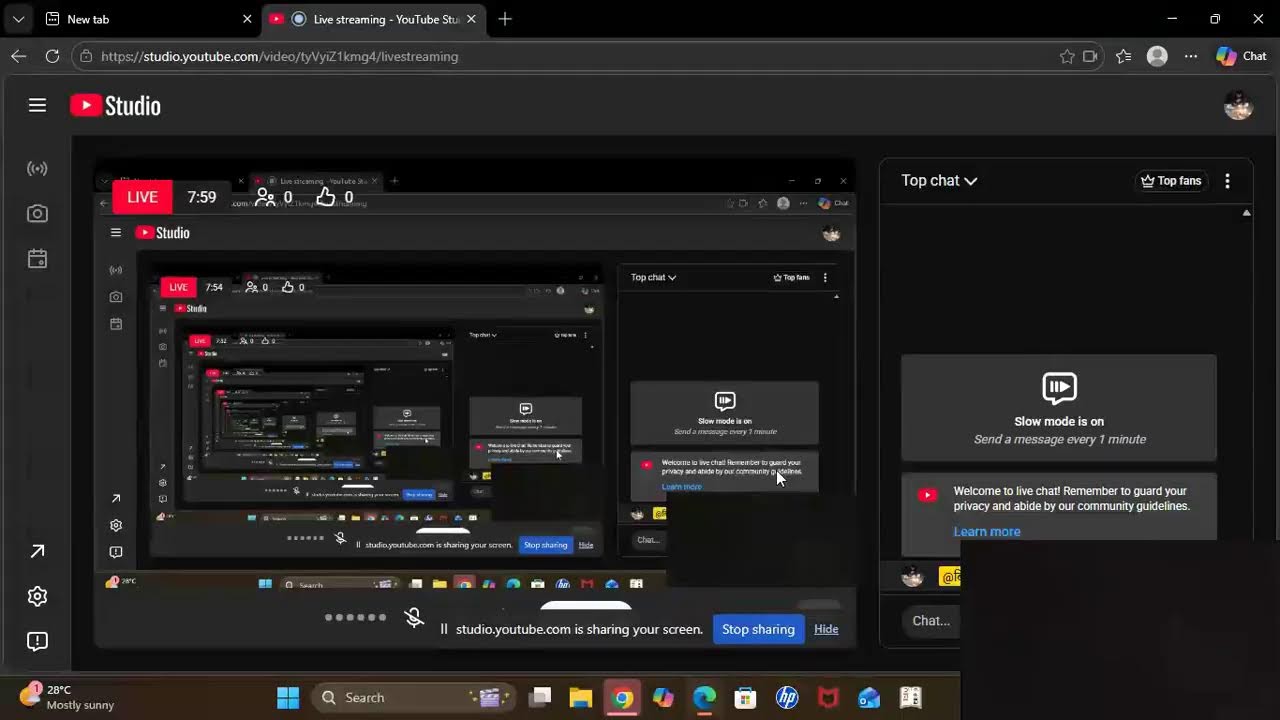Open the Copilot Chat button
This screenshot has height=720, width=1280.
click(x=1241, y=56)
